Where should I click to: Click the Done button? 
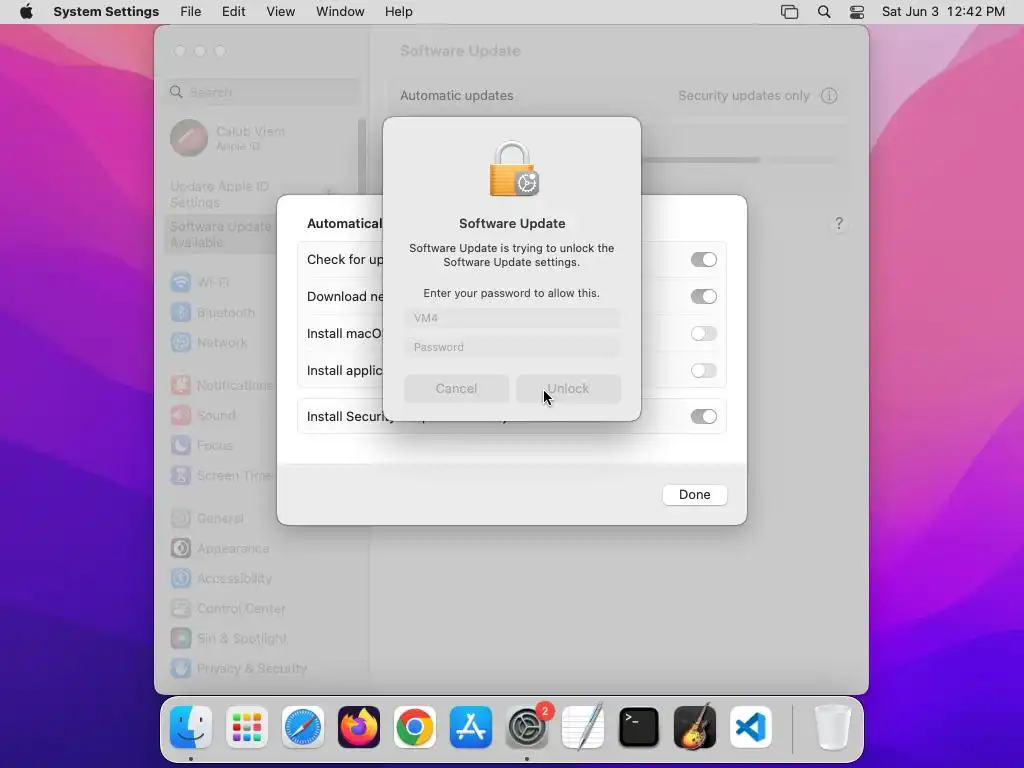pos(695,495)
